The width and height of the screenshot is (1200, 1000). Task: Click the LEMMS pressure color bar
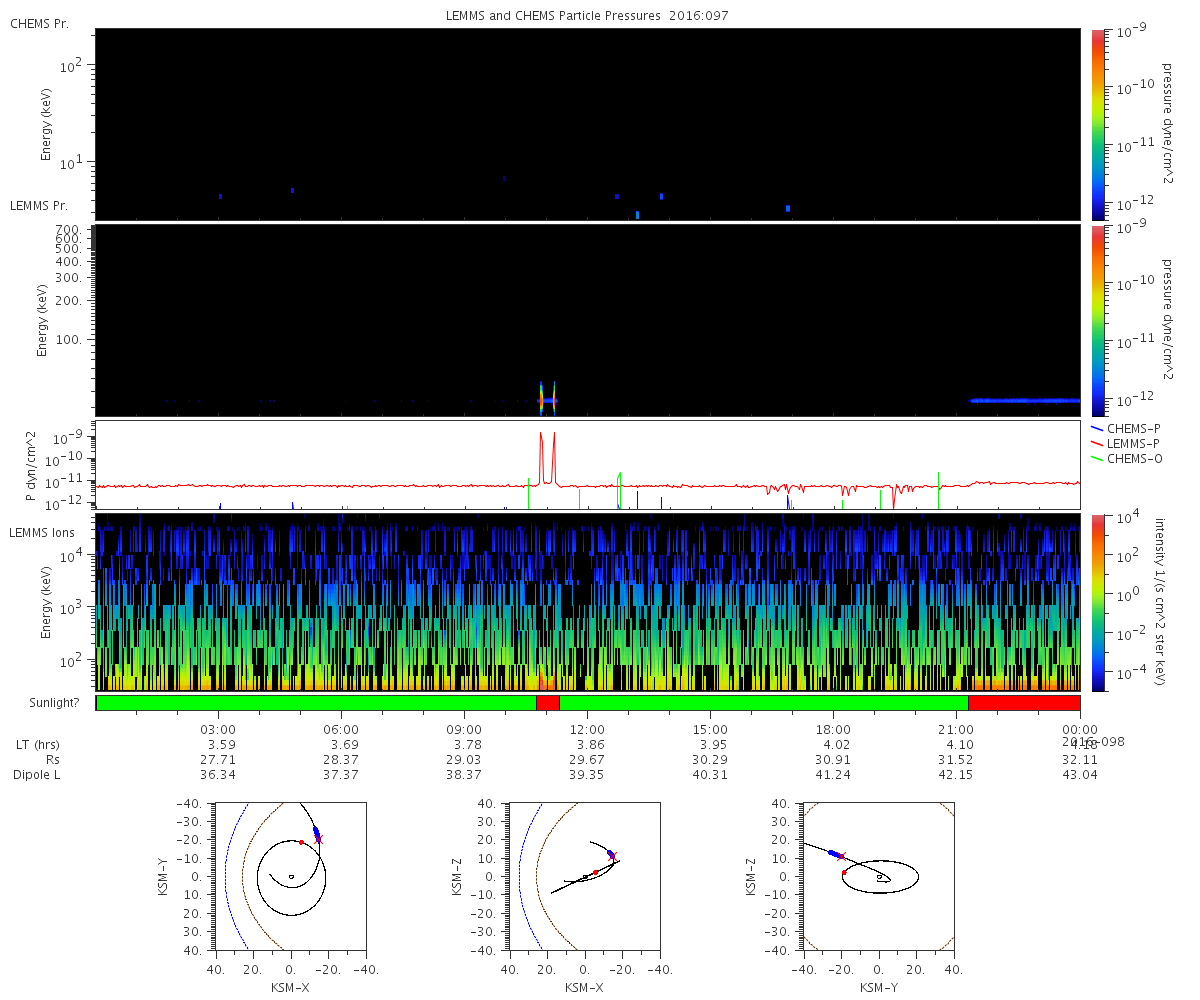pos(1097,320)
